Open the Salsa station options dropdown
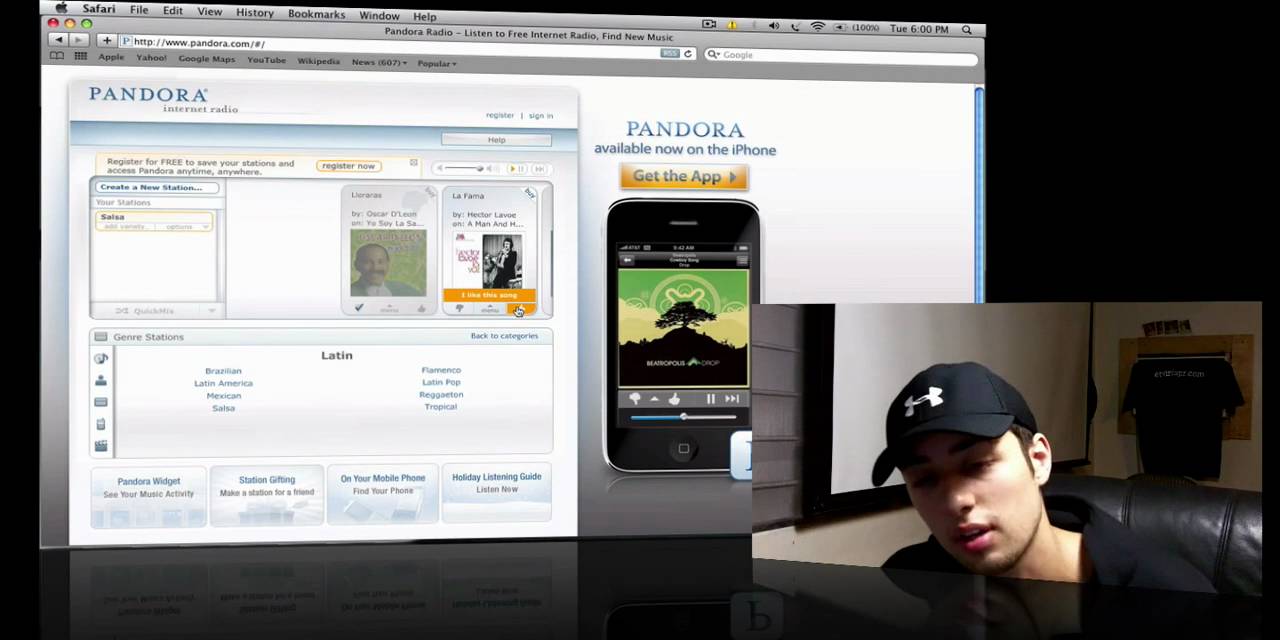1280x640 pixels. [x=184, y=227]
